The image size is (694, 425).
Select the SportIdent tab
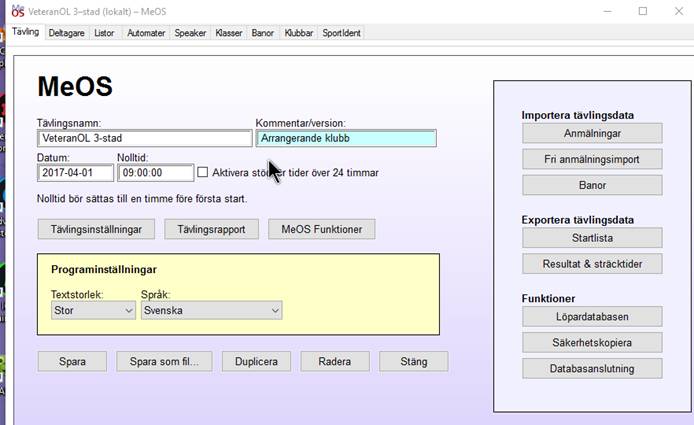(x=341, y=33)
